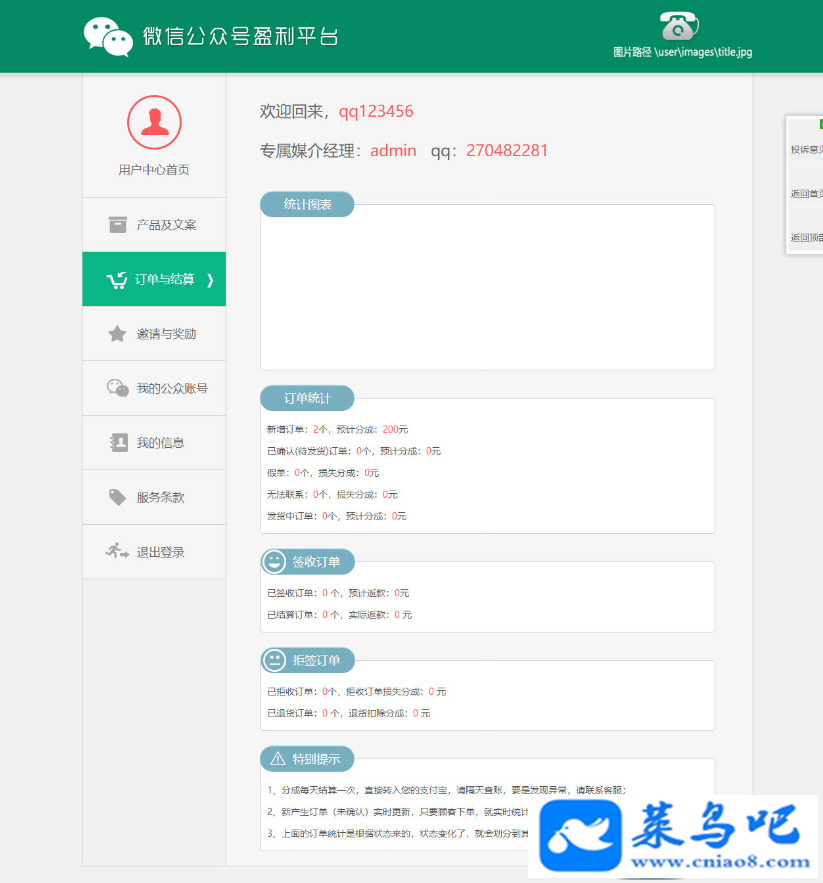Open the 用户中心首页 menu item

tap(154, 170)
